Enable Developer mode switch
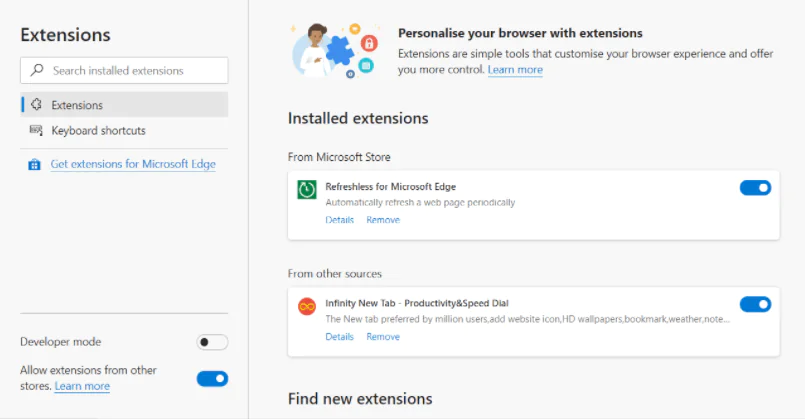The height and width of the screenshot is (419, 805). click(212, 342)
